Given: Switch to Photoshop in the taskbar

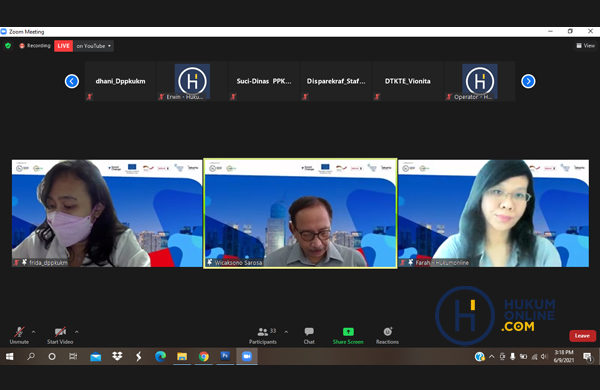Looking at the screenshot, I should [x=225, y=356].
